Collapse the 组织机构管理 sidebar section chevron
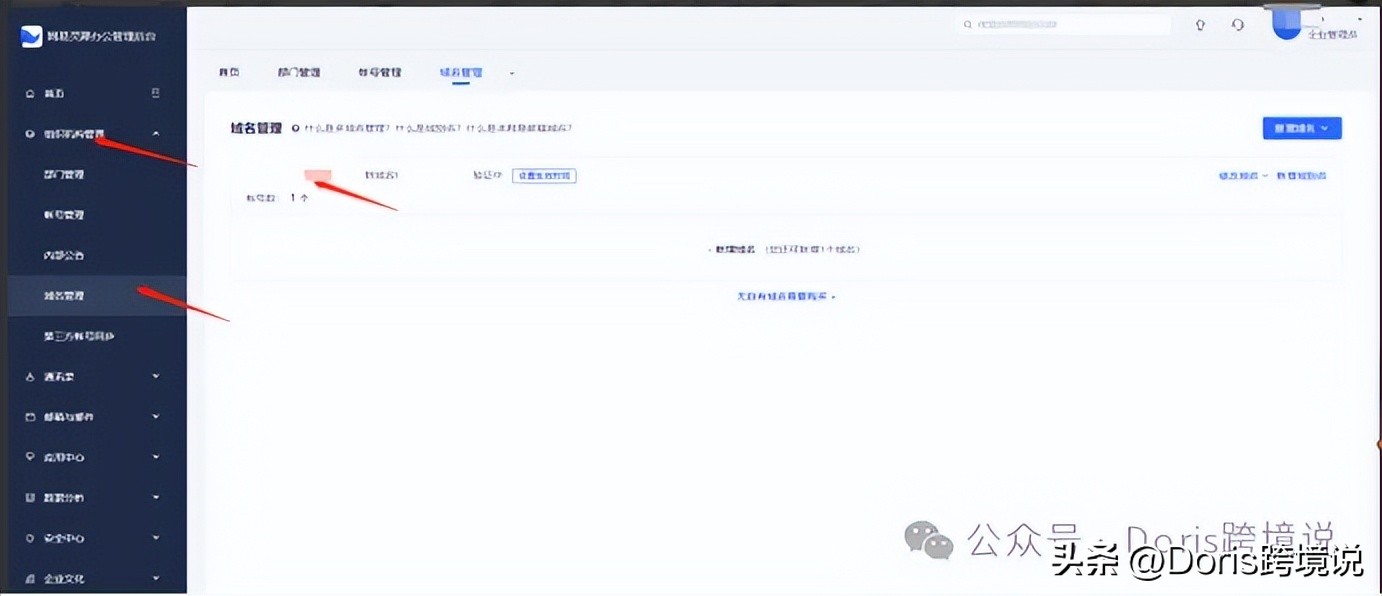 (x=155, y=133)
